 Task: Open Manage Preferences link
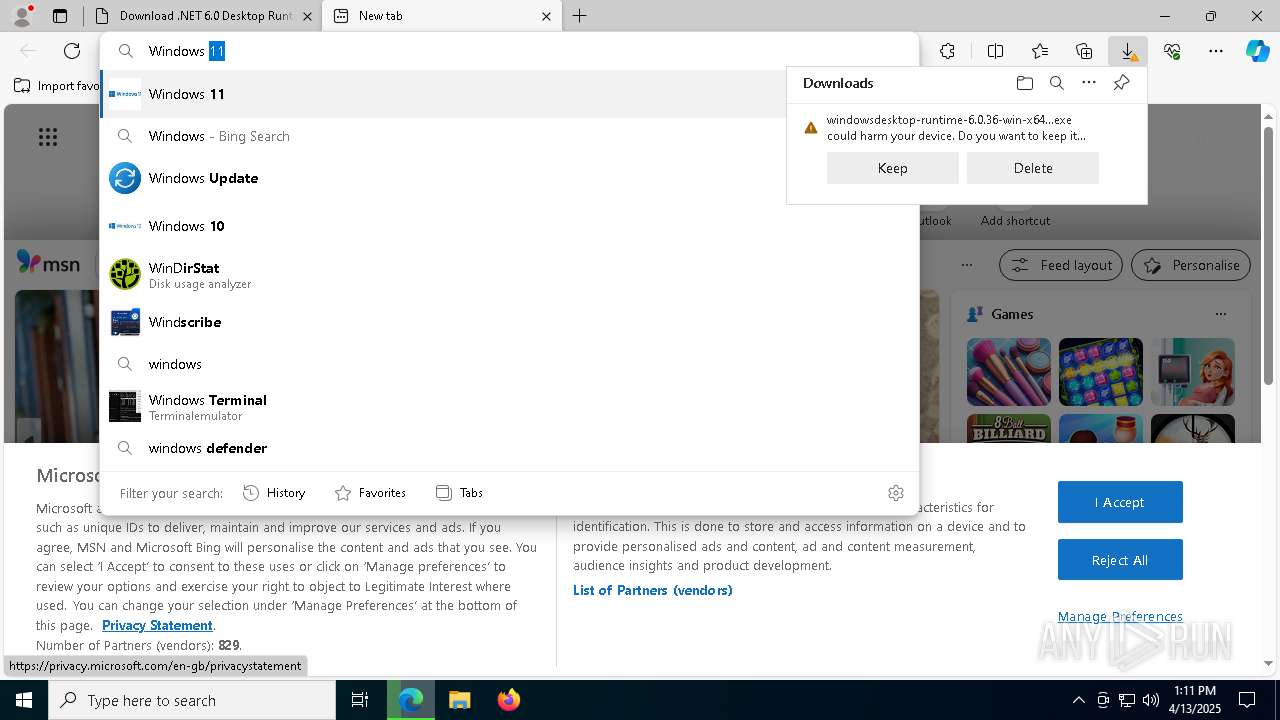click(1120, 616)
